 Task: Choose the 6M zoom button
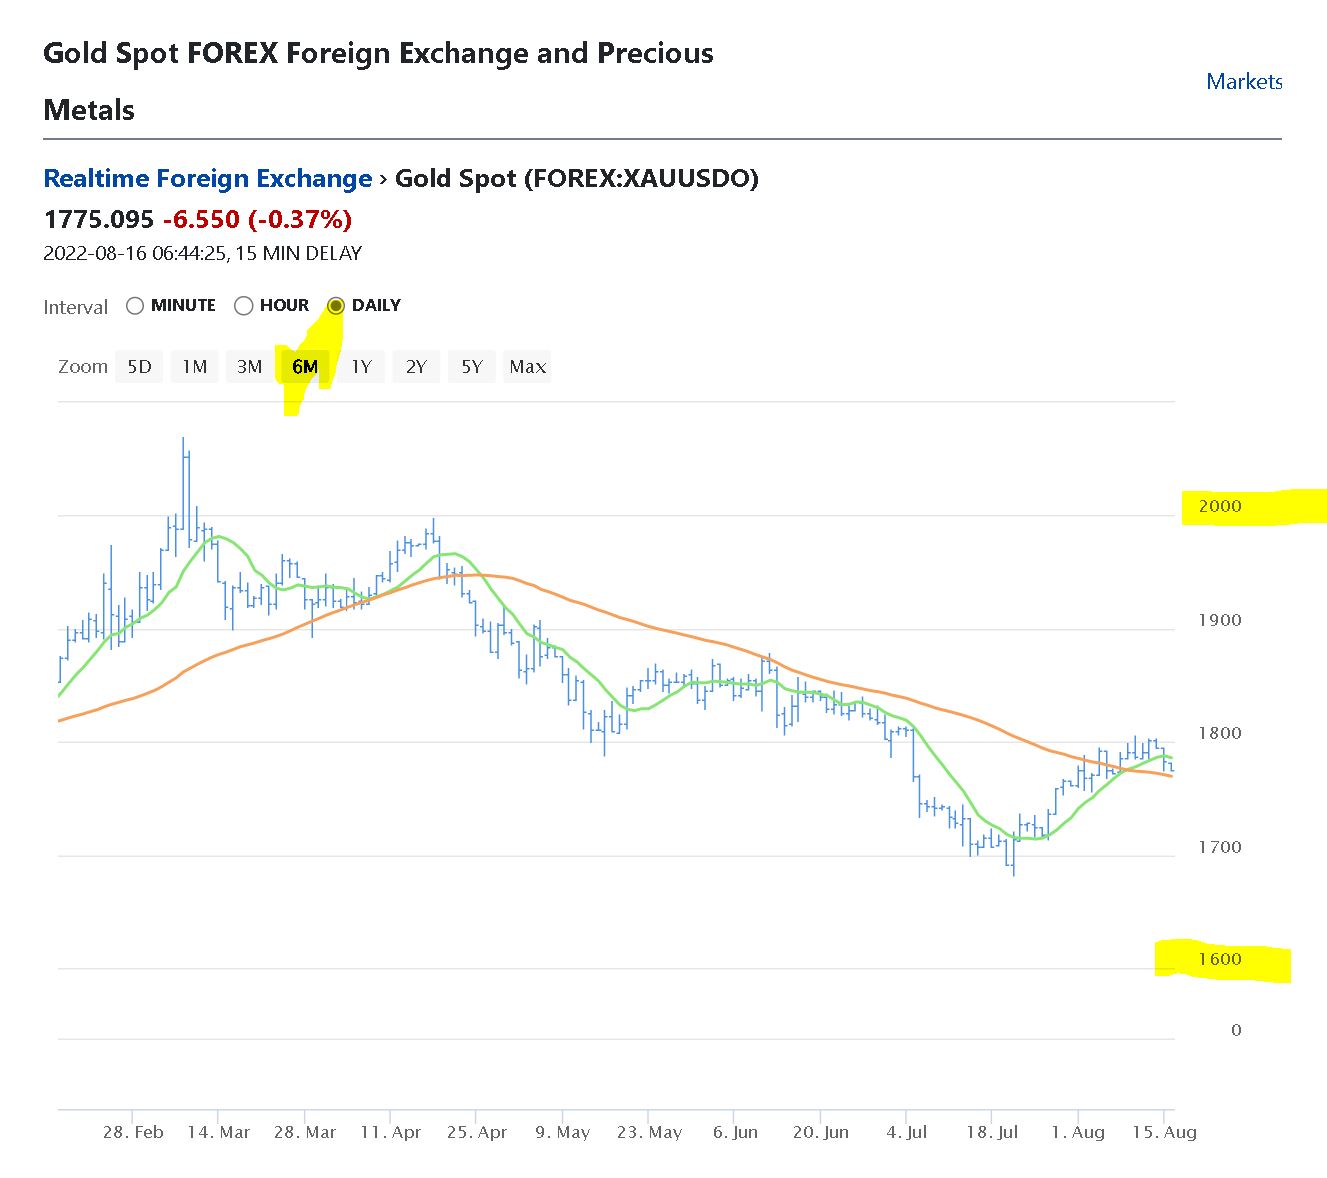click(305, 367)
